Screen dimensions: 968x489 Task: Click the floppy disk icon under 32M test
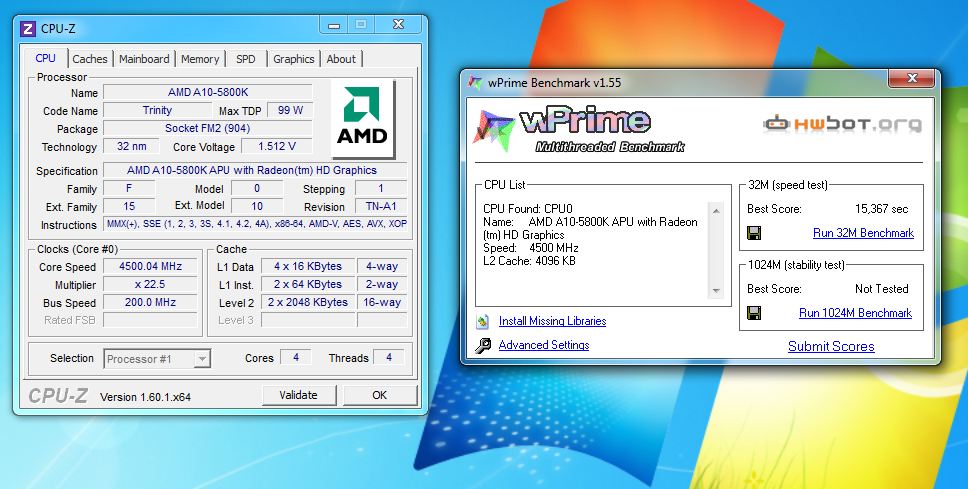754,233
